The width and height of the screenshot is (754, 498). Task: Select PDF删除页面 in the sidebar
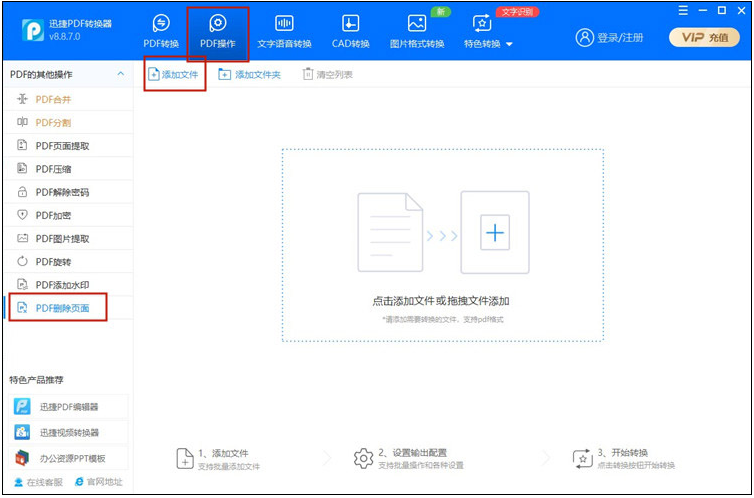pos(67,308)
